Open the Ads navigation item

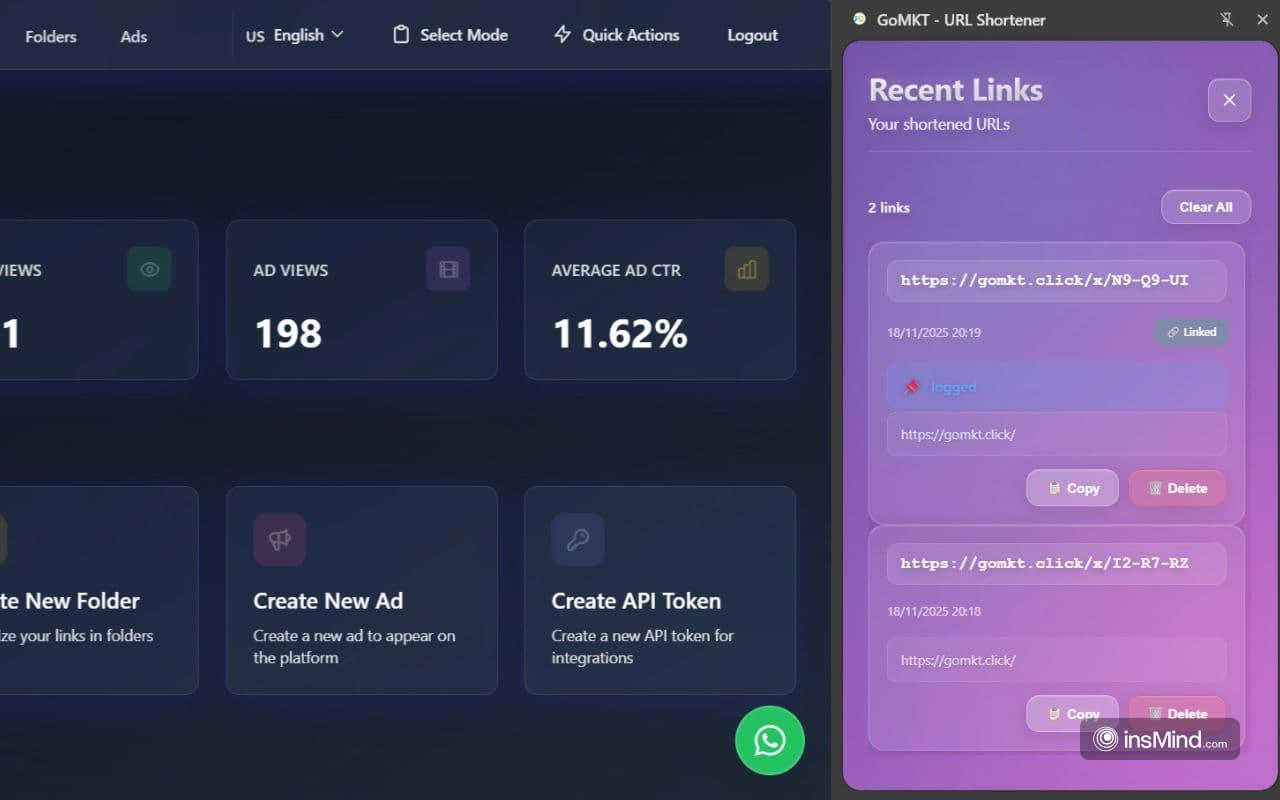(134, 36)
